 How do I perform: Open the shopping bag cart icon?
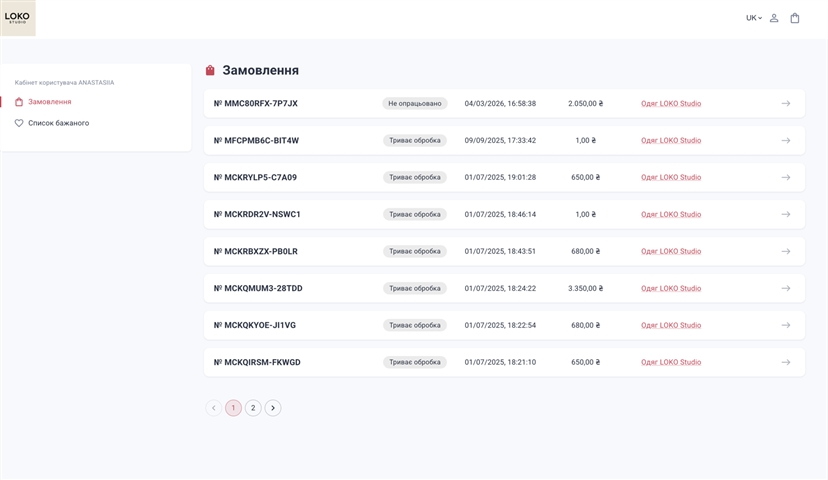tap(795, 18)
